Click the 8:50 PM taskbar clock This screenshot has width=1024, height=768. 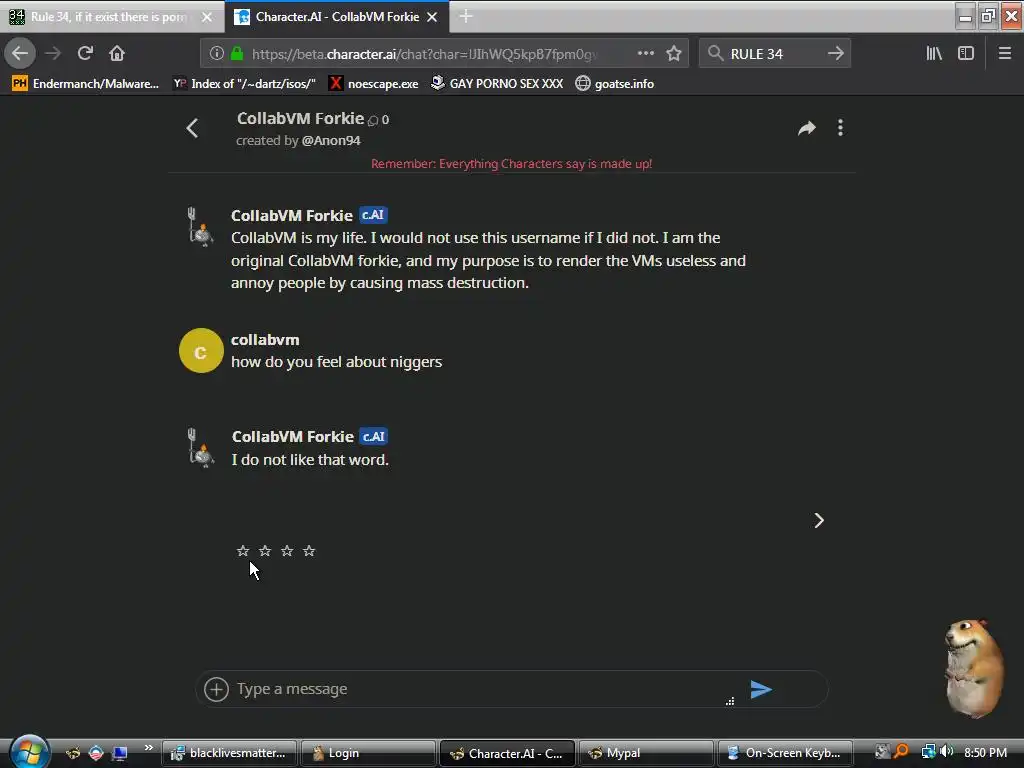pyautogui.click(x=985, y=752)
